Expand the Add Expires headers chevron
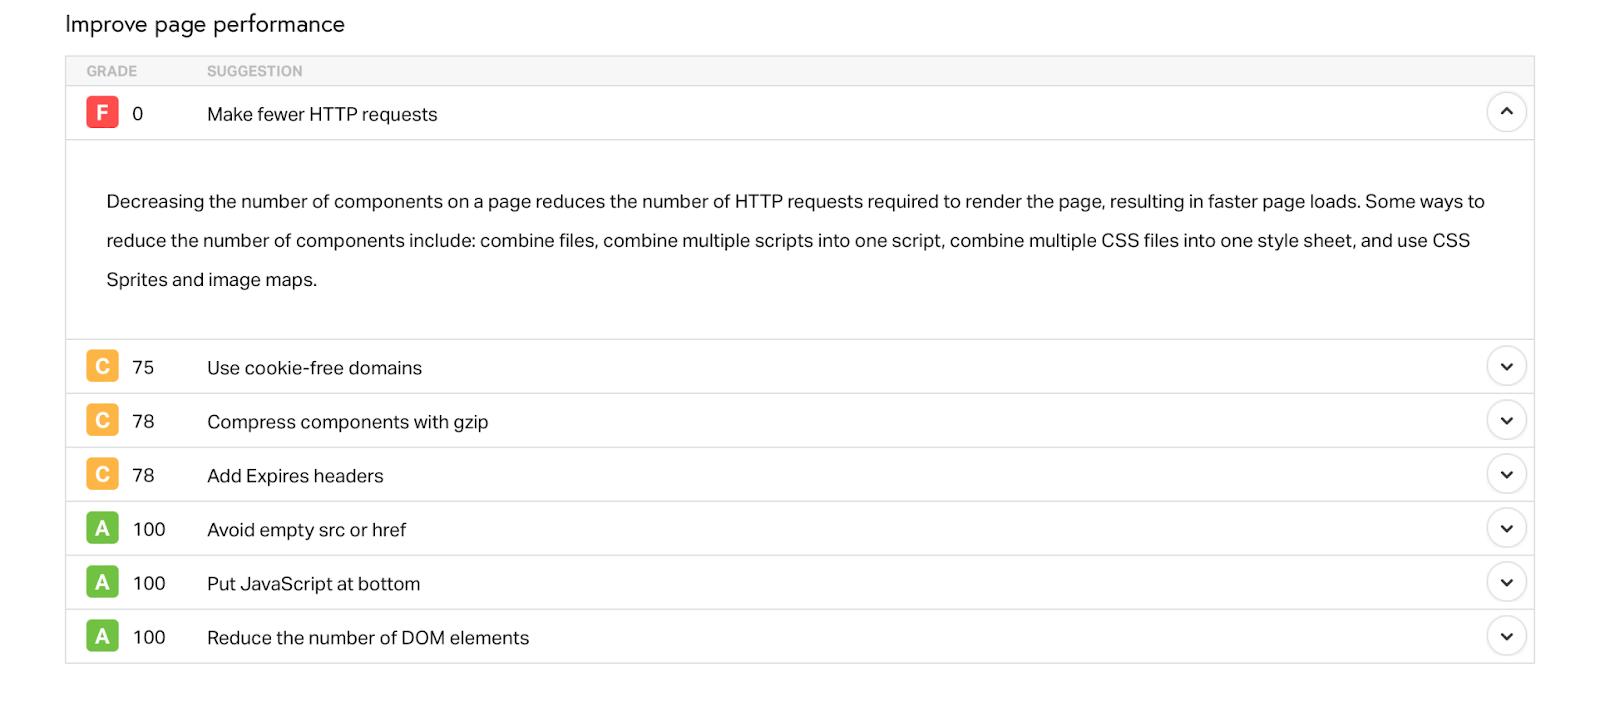The image size is (1600, 704). point(1506,474)
